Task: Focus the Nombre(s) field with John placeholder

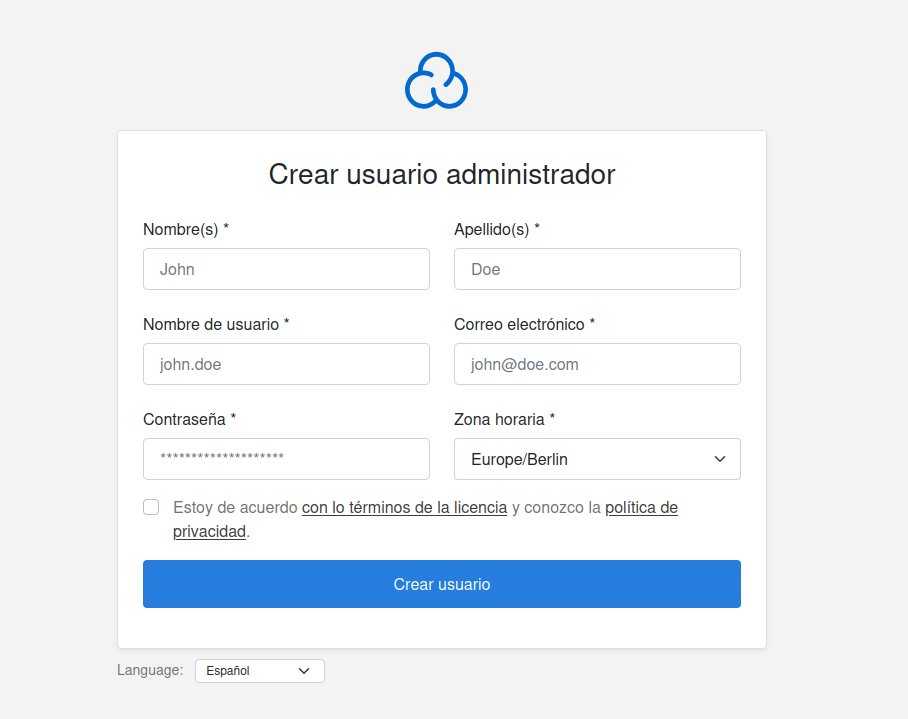Action: pos(286,269)
